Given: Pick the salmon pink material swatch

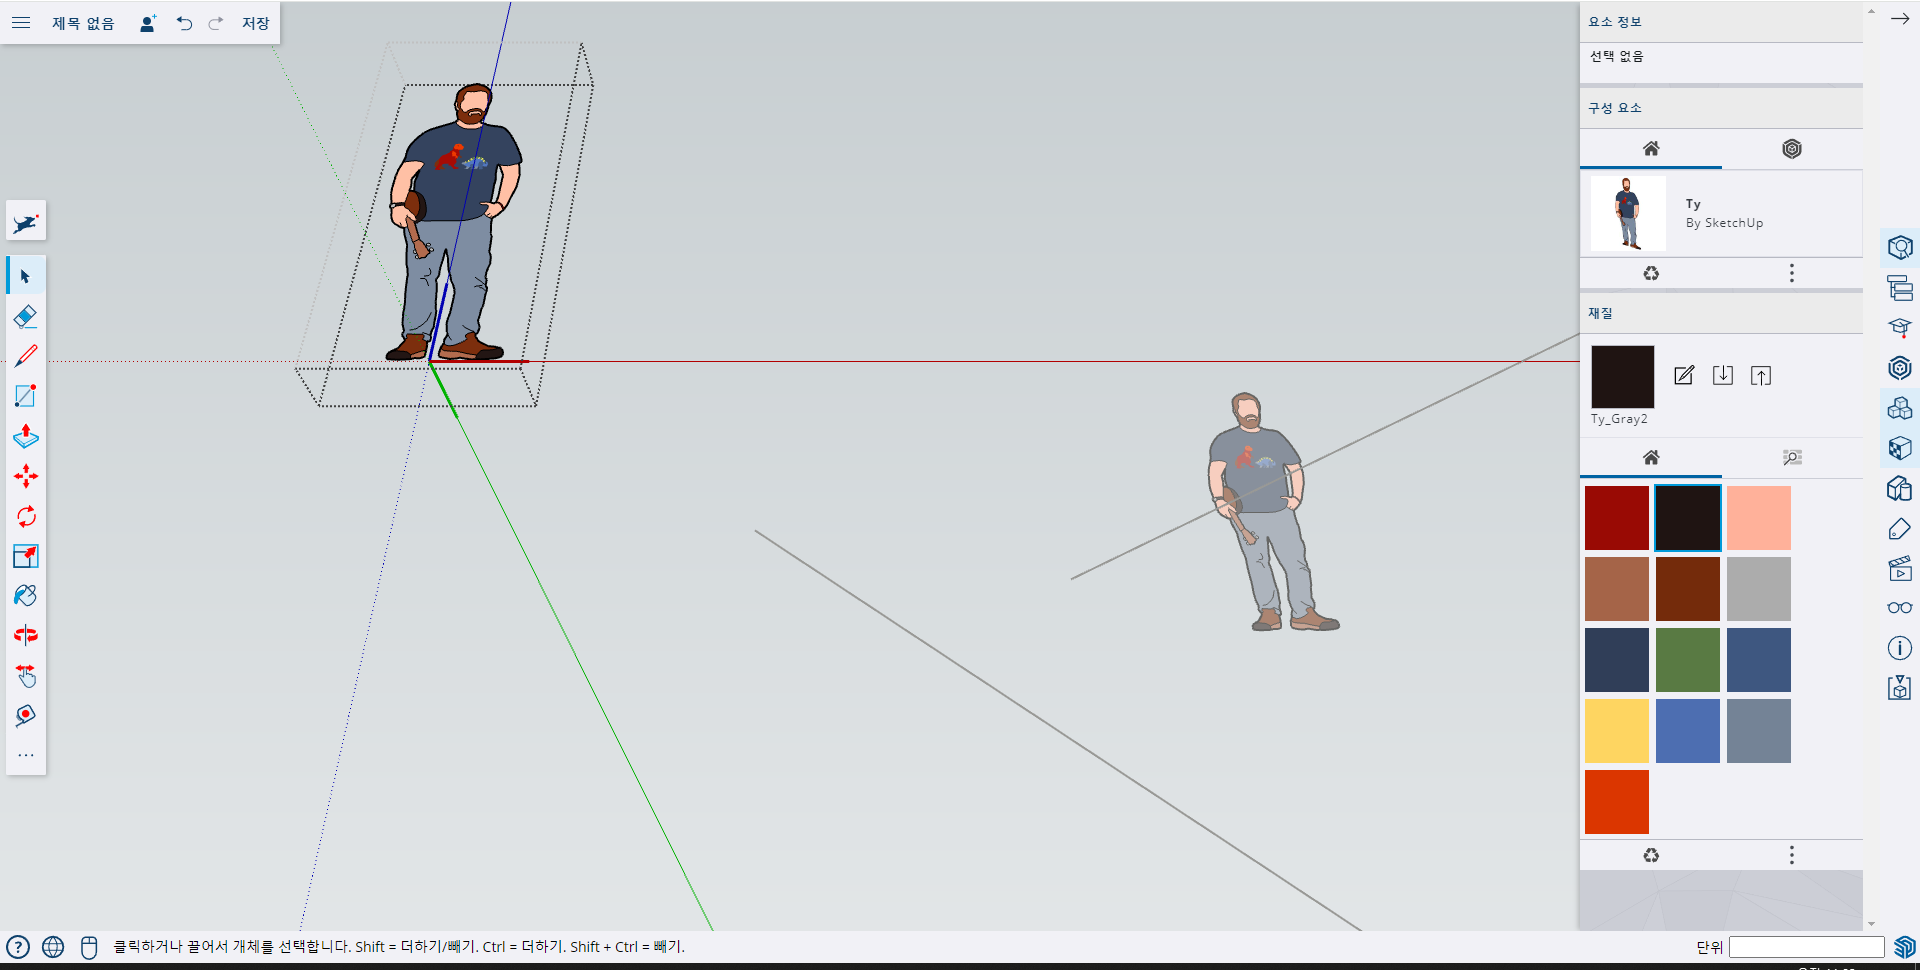Looking at the screenshot, I should click(1759, 518).
